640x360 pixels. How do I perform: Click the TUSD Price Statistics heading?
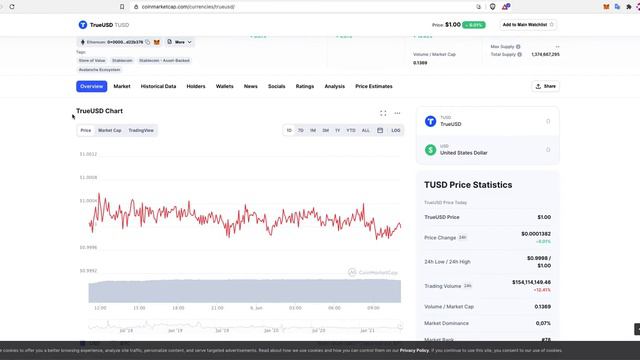pos(468,185)
